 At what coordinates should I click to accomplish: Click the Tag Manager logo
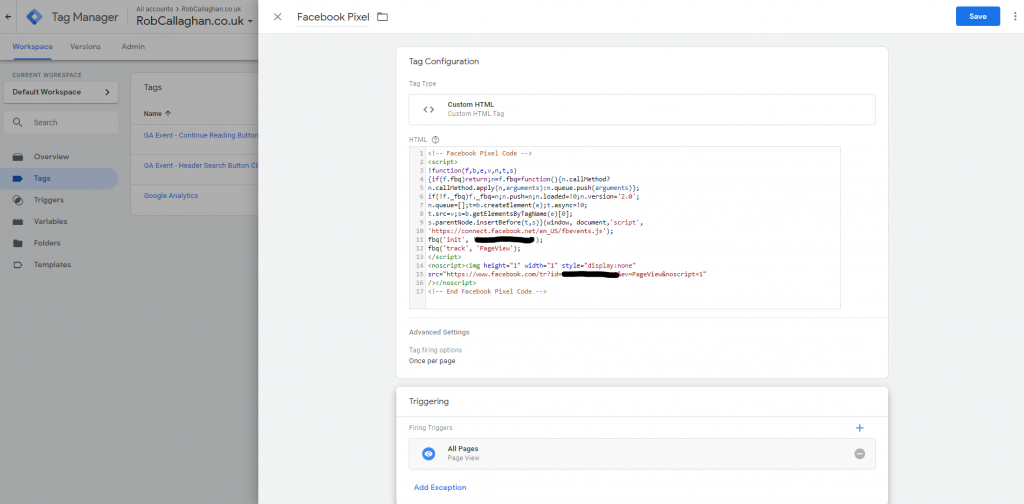[x=35, y=17]
